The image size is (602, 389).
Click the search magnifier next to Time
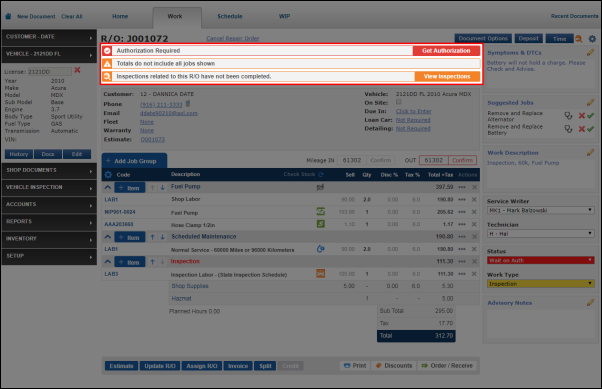point(579,38)
